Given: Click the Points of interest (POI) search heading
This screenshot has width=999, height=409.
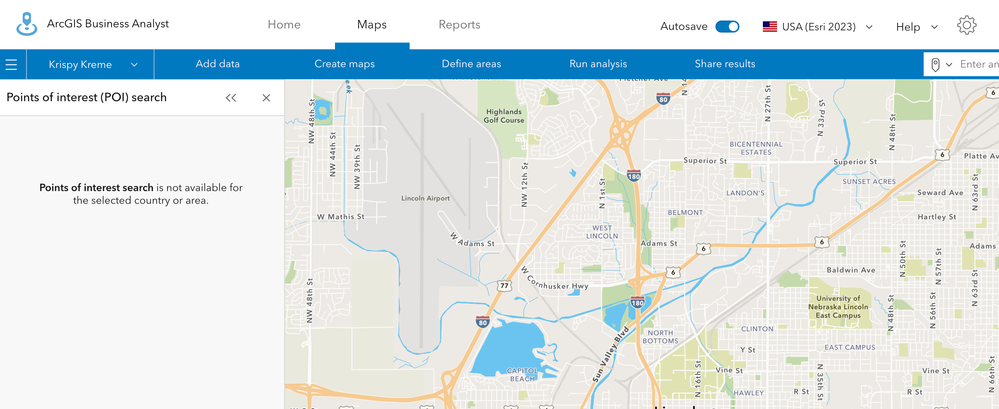Looking at the screenshot, I should tap(87, 97).
